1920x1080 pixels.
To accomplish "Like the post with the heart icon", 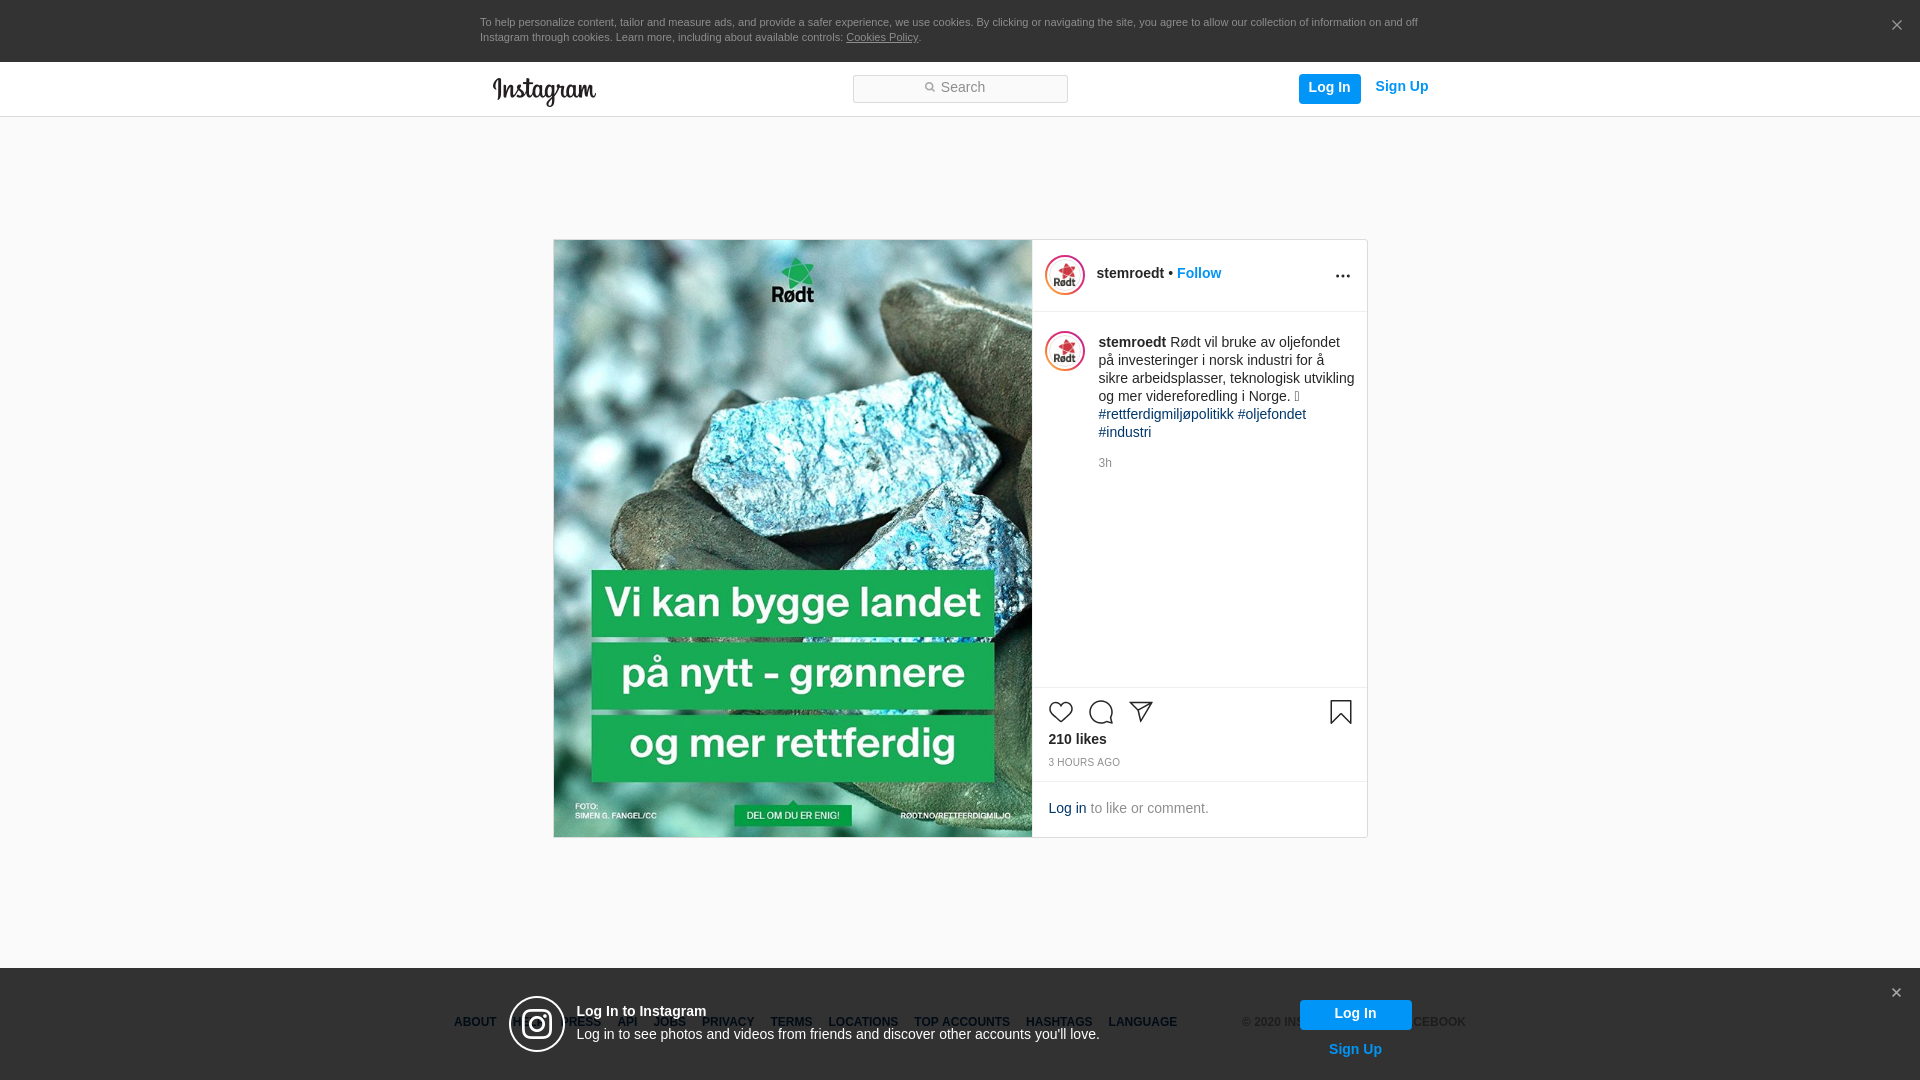I will tap(1060, 712).
